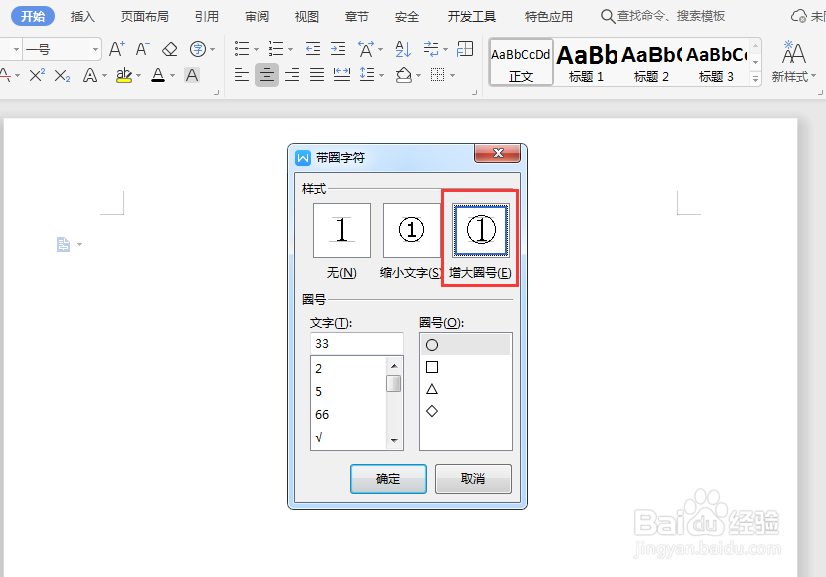This screenshot has height=577, width=826.
Task: Apply the 标题 2 style
Action: (651, 62)
